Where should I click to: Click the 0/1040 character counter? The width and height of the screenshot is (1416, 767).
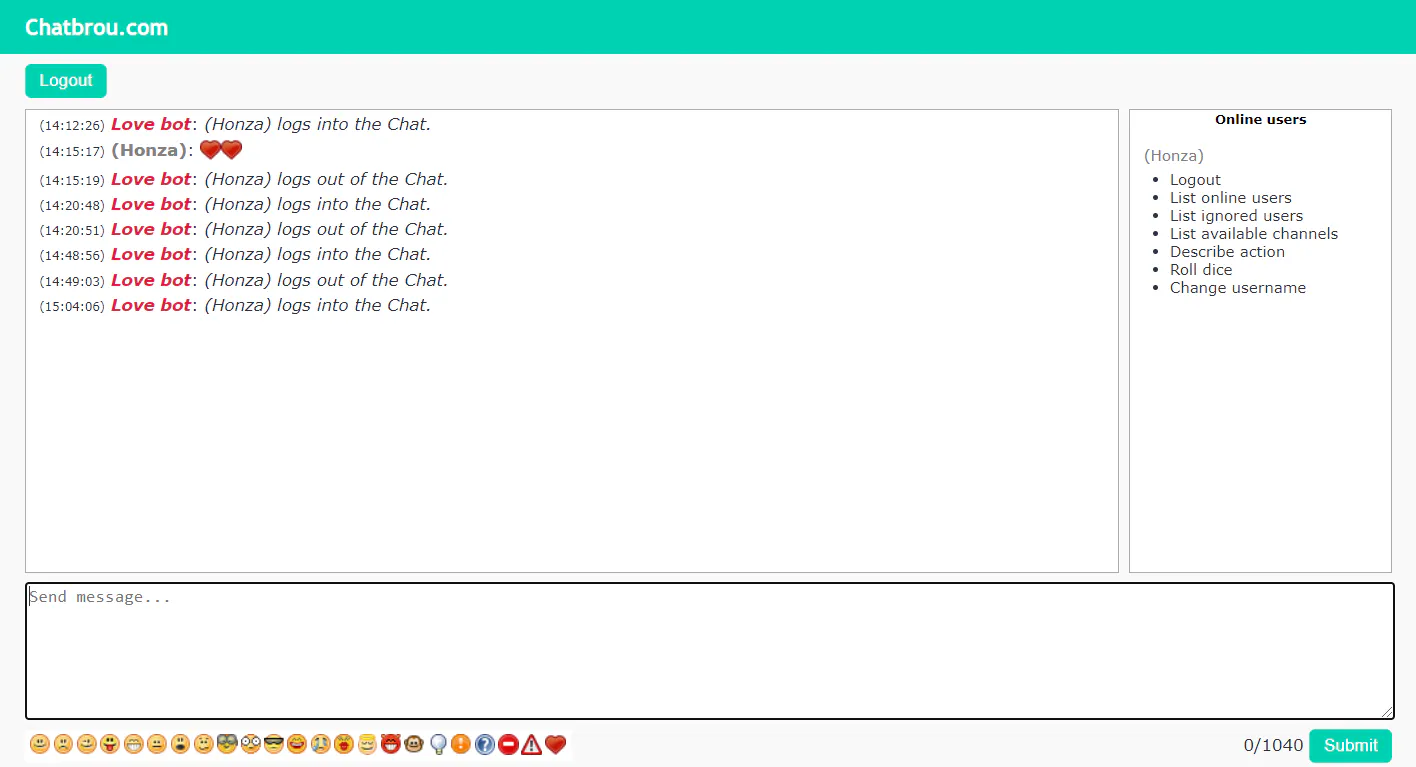[x=1273, y=745]
